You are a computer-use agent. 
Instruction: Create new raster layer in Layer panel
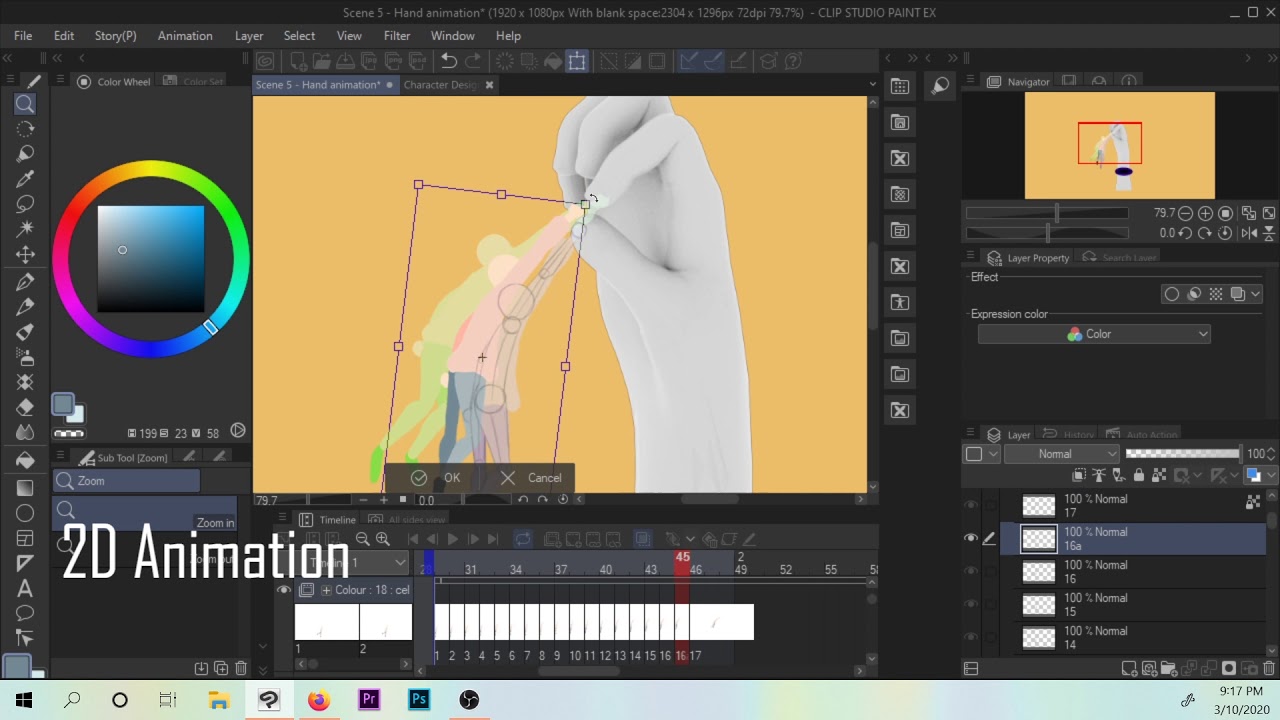coord(1129,668)
